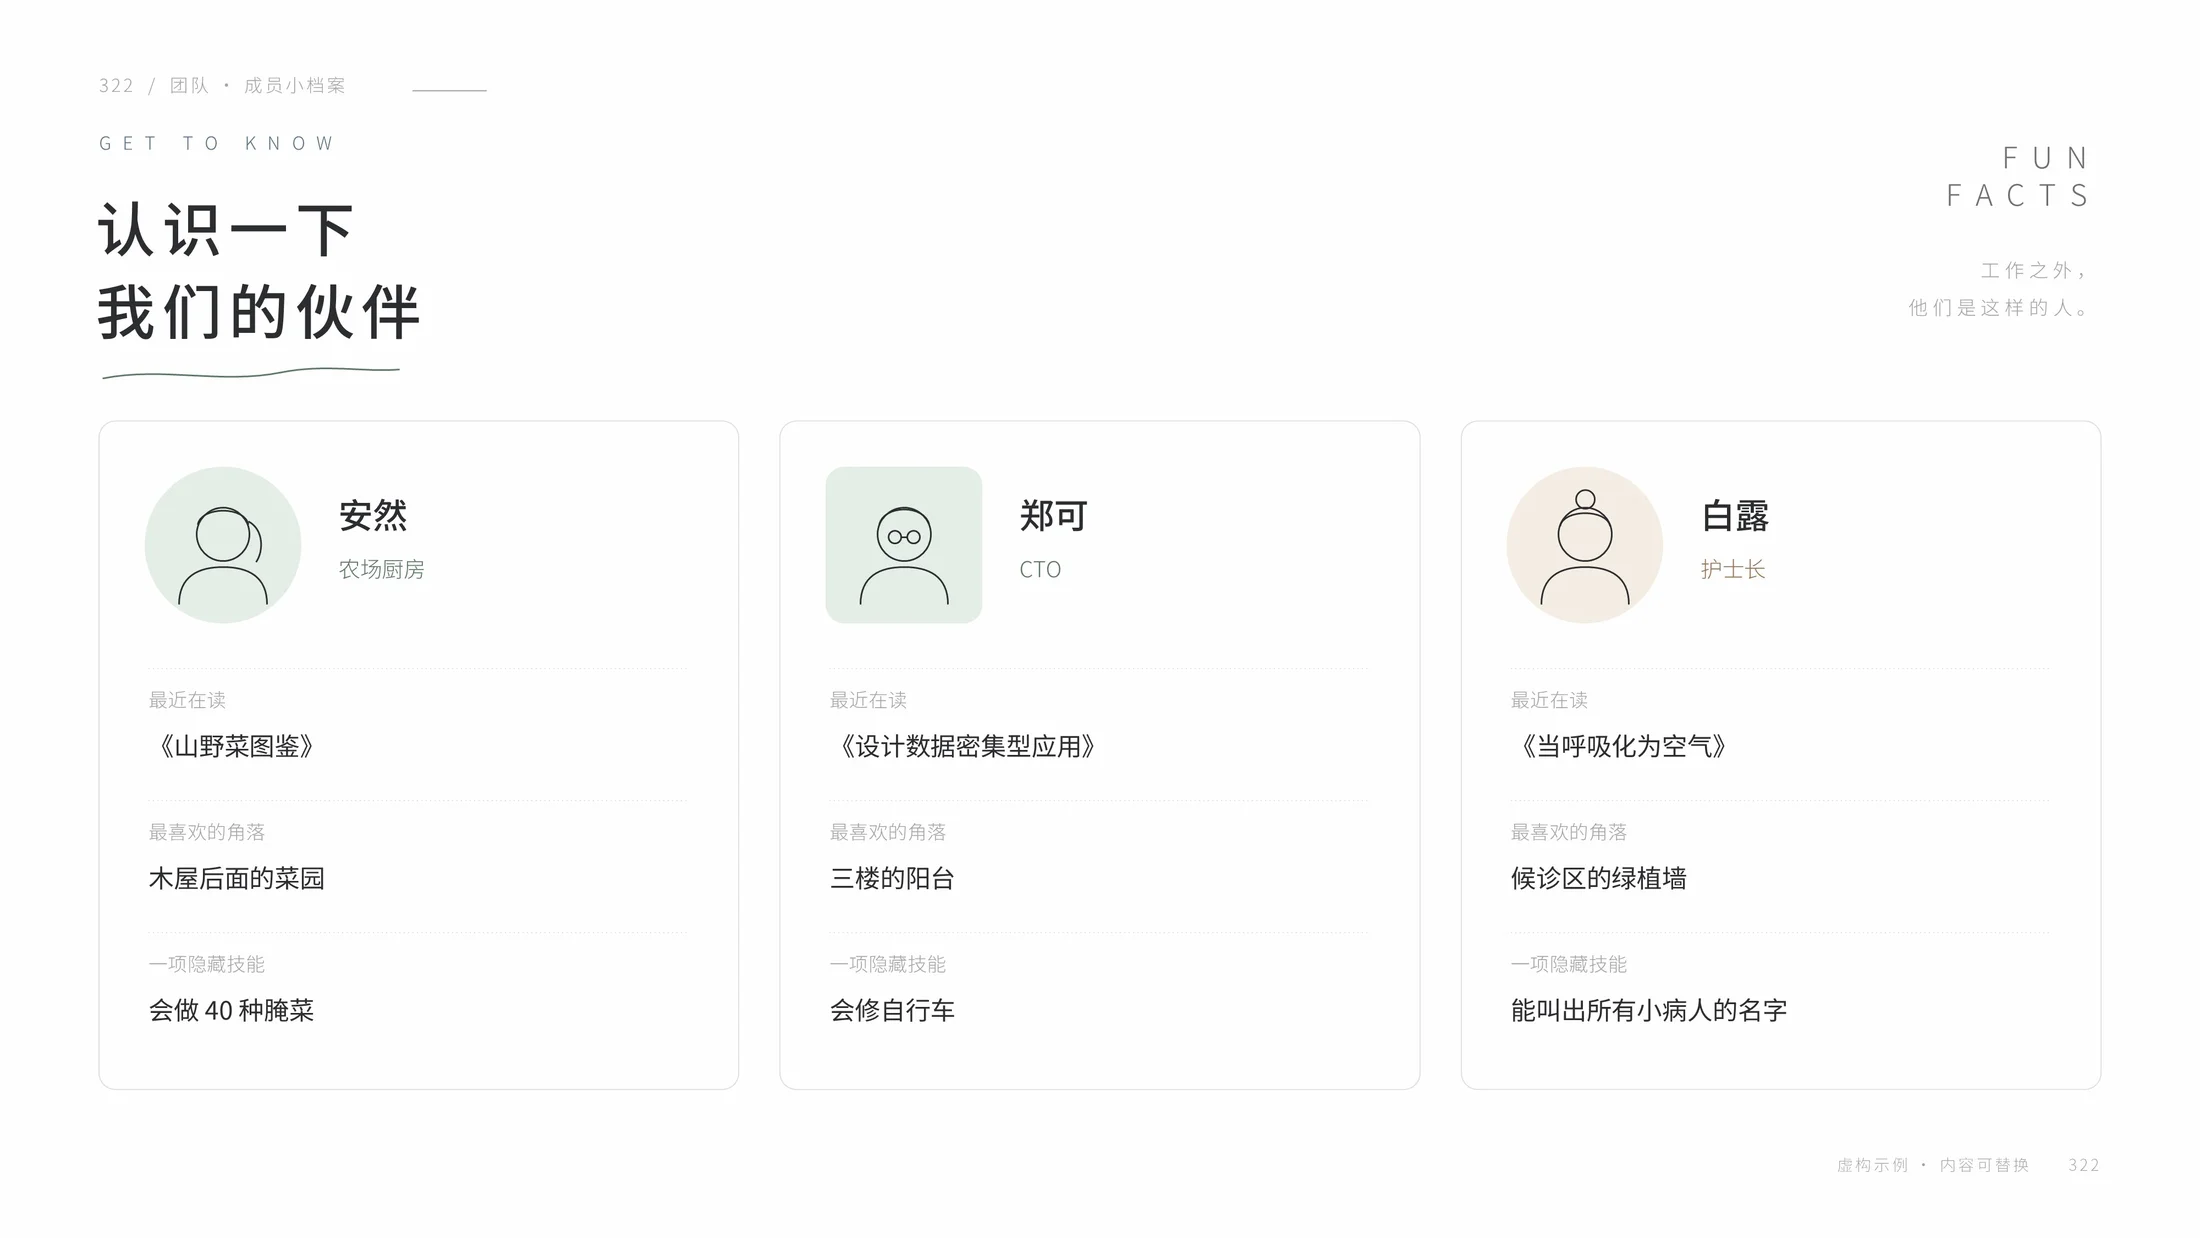Click 最近在读 label in 安然's card
Screen dimensions: 2200x1238
click(x=187, y=700)
